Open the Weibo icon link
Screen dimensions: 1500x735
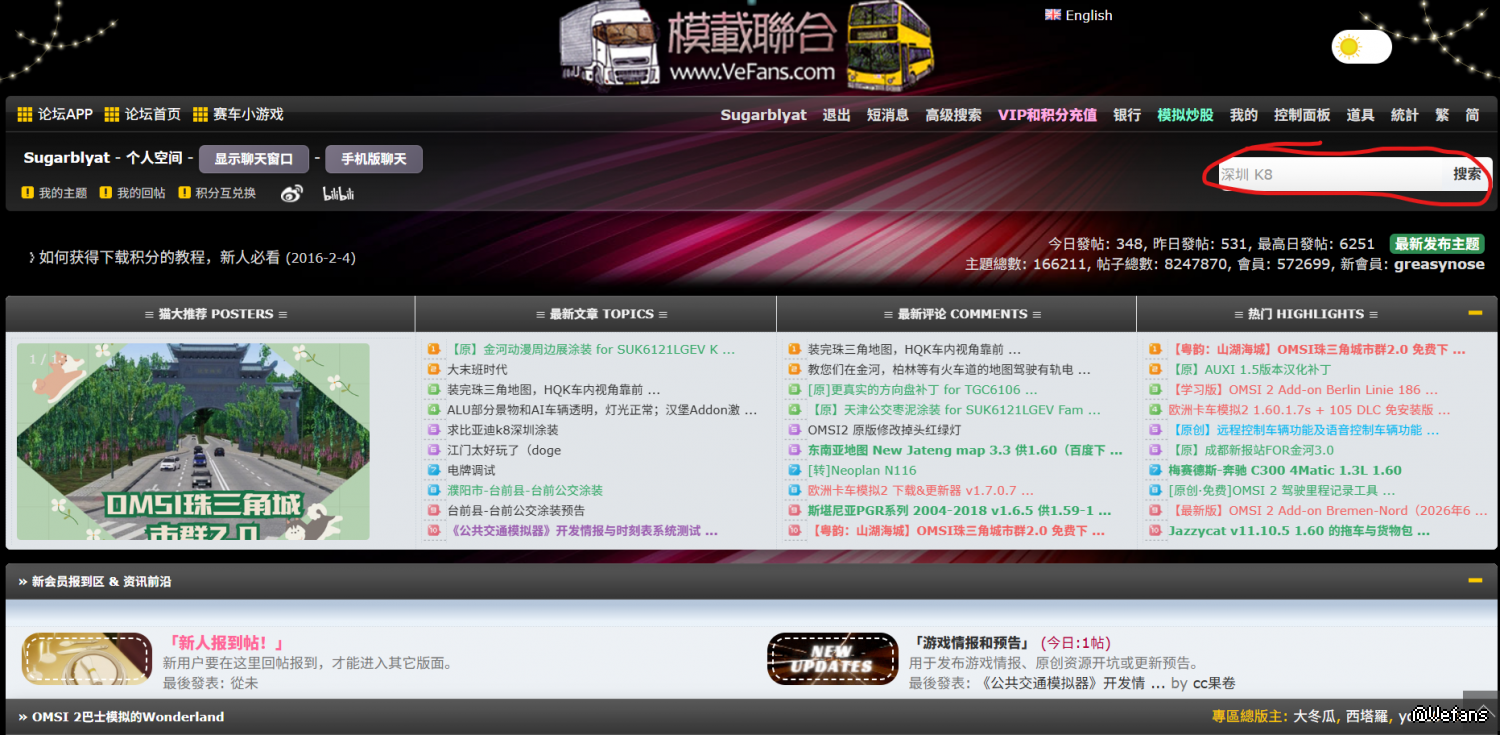coord(291,193)
